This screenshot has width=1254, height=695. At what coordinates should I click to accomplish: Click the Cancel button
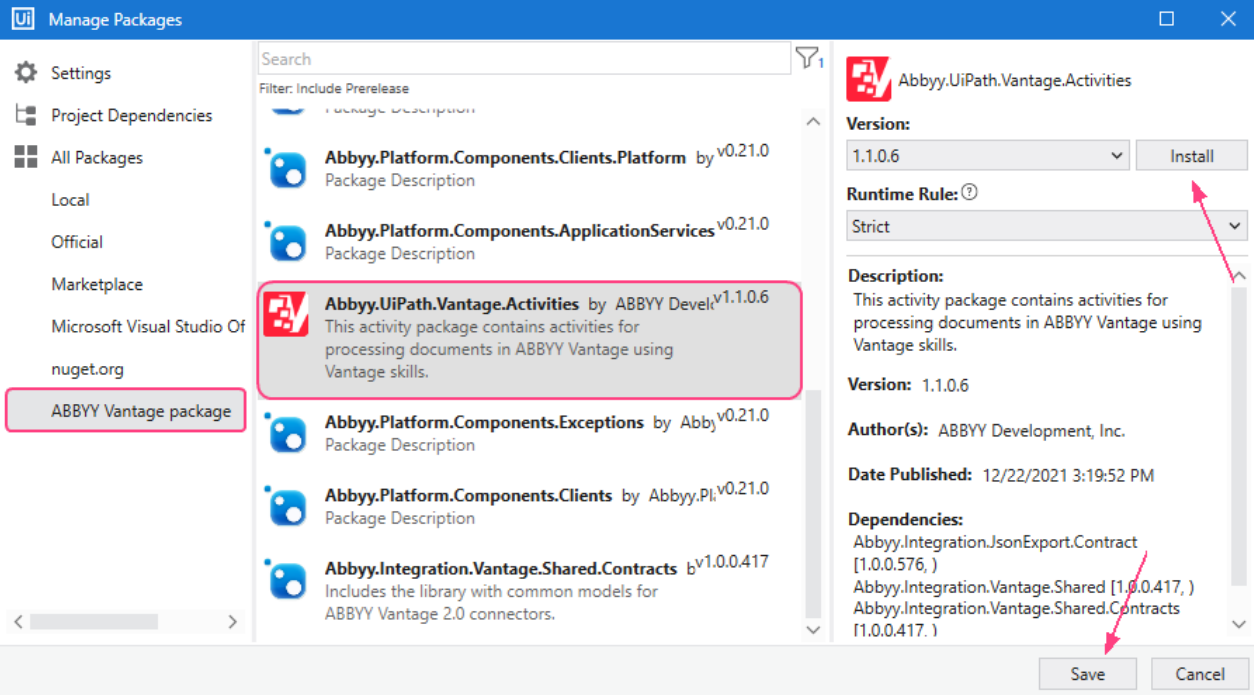[1200, 674]
